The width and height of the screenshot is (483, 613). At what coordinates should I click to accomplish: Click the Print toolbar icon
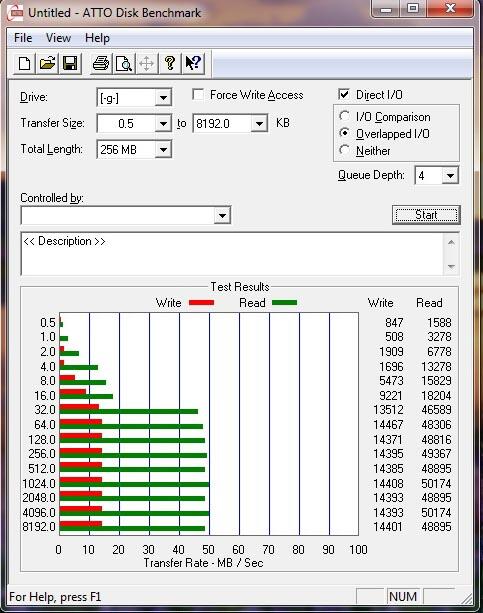pos(101,63)
